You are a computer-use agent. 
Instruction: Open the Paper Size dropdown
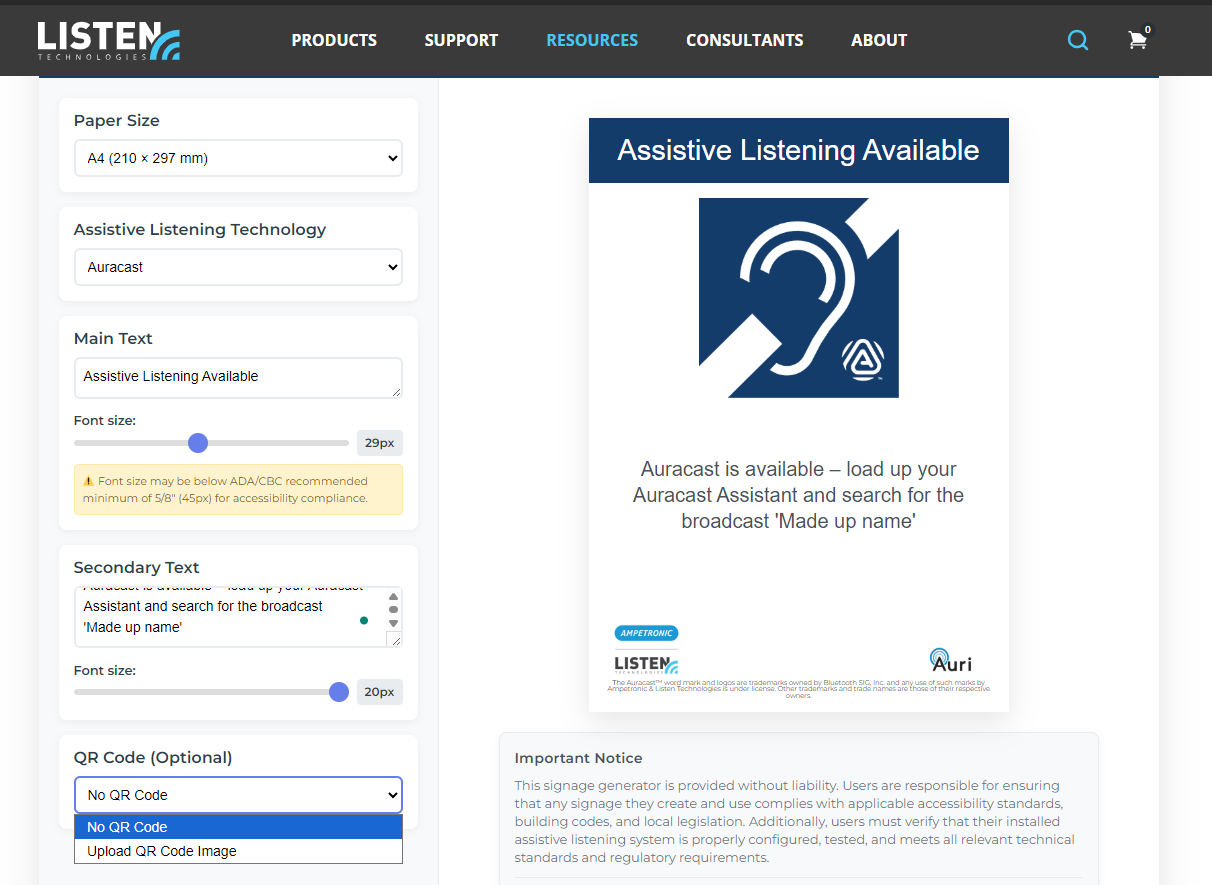pos(238,158)
